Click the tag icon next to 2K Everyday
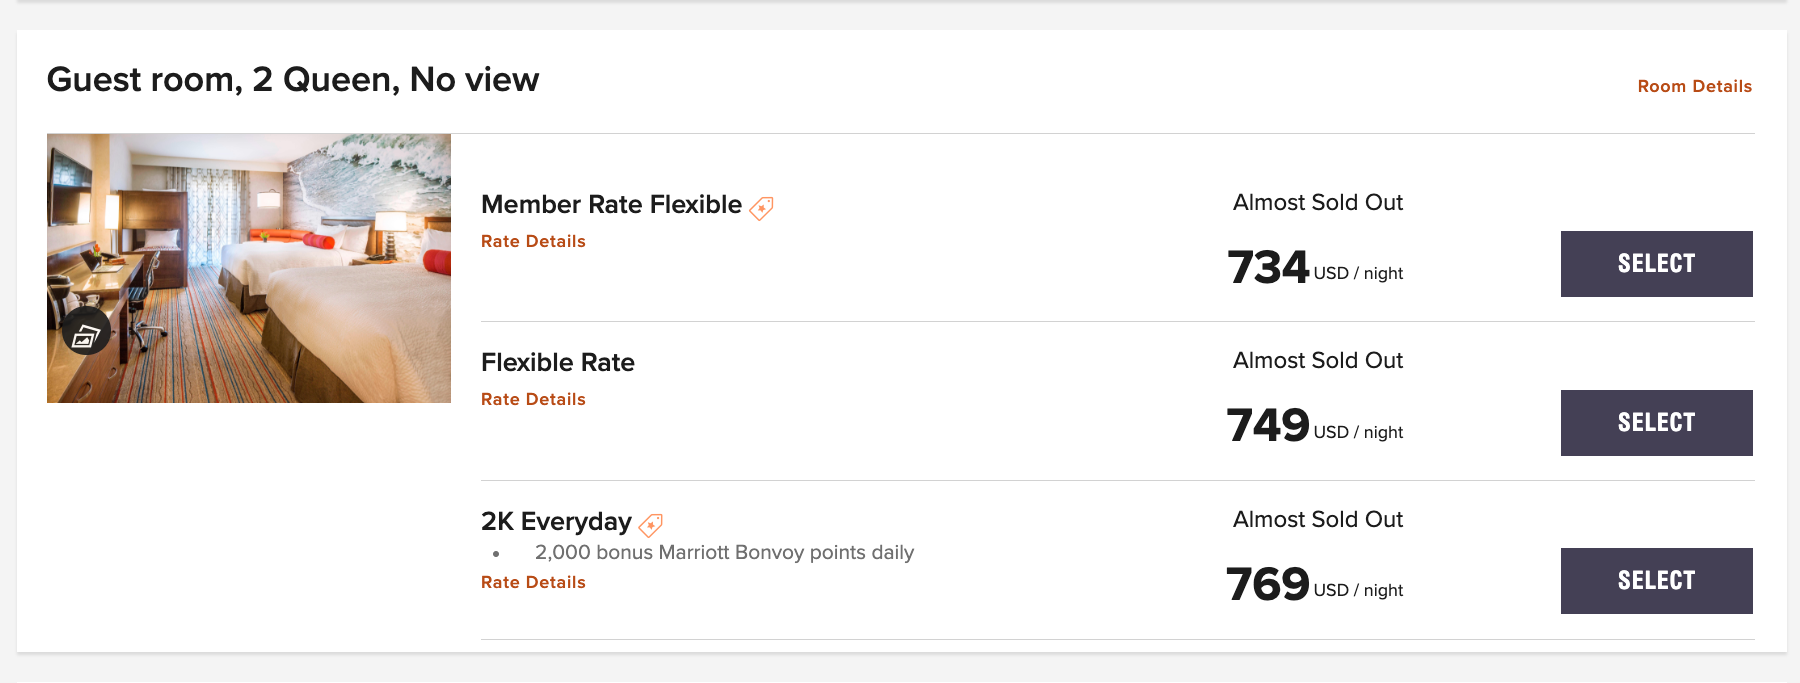This screenshot has width=1800, height=683. tap(651, 524)
